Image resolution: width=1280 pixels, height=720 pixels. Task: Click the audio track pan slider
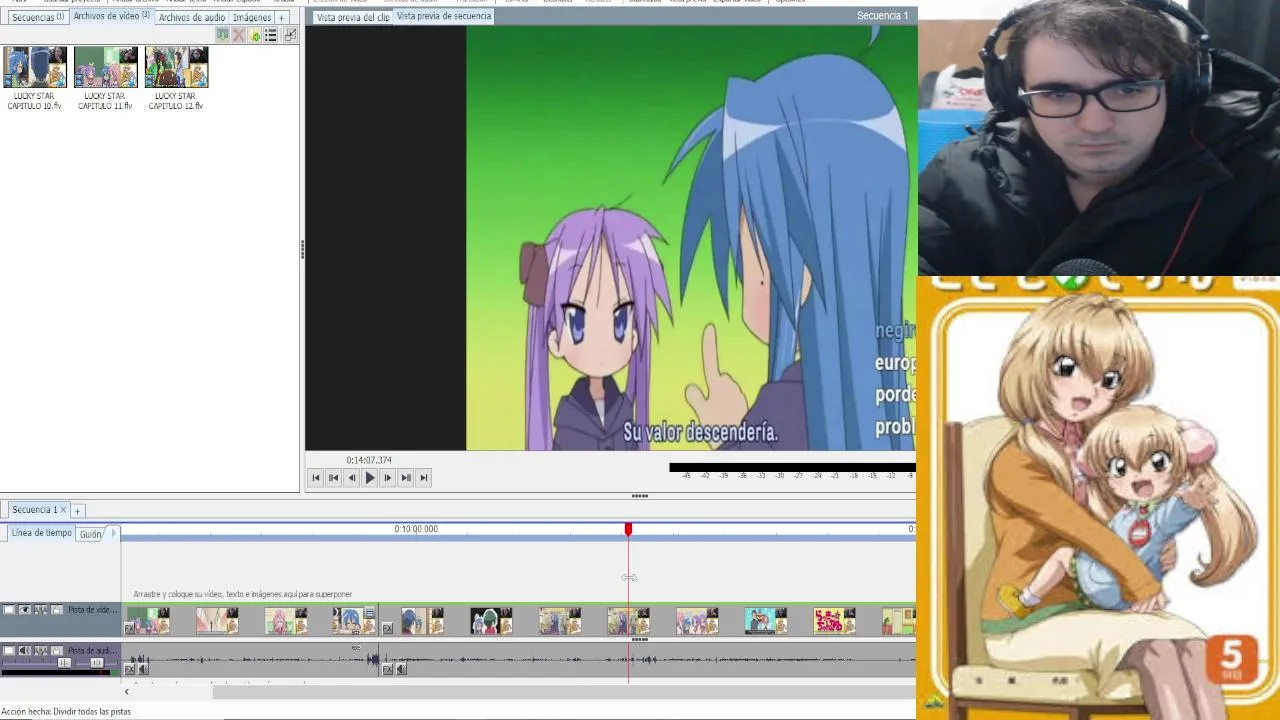(x=96, y=663)
